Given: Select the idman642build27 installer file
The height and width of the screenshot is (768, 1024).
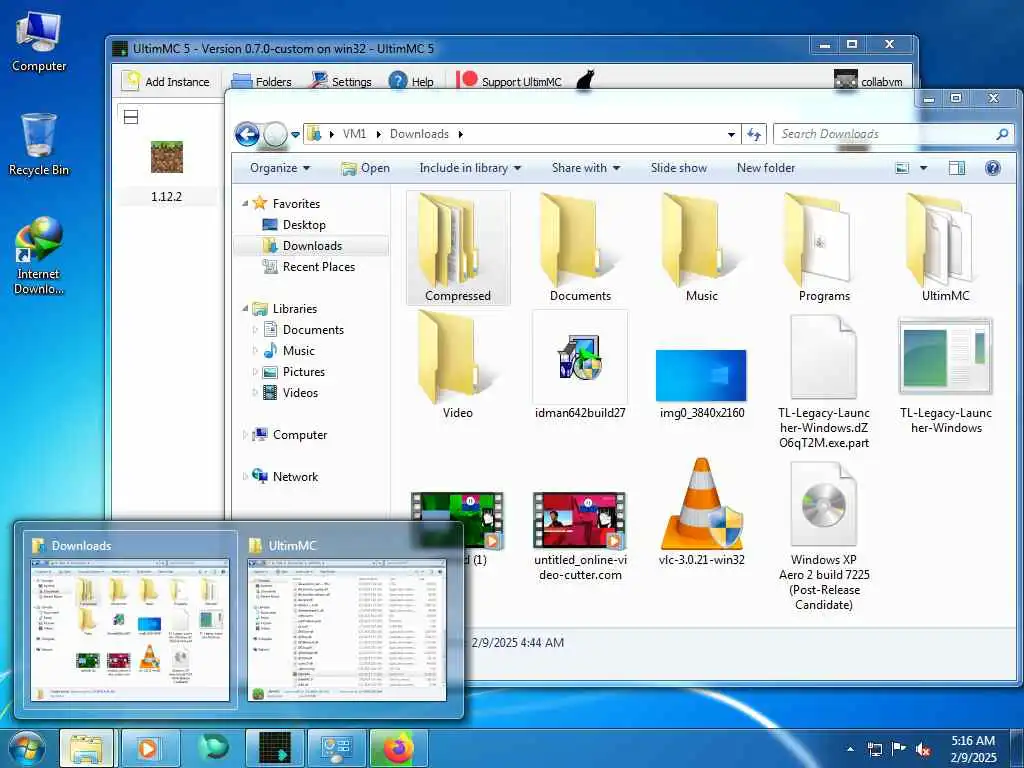Looking at the screenshot, I should tap(580, 365).
